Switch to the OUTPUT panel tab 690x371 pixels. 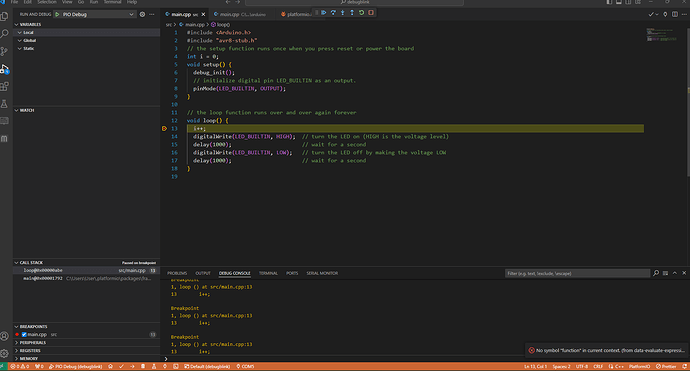point(203,273)
